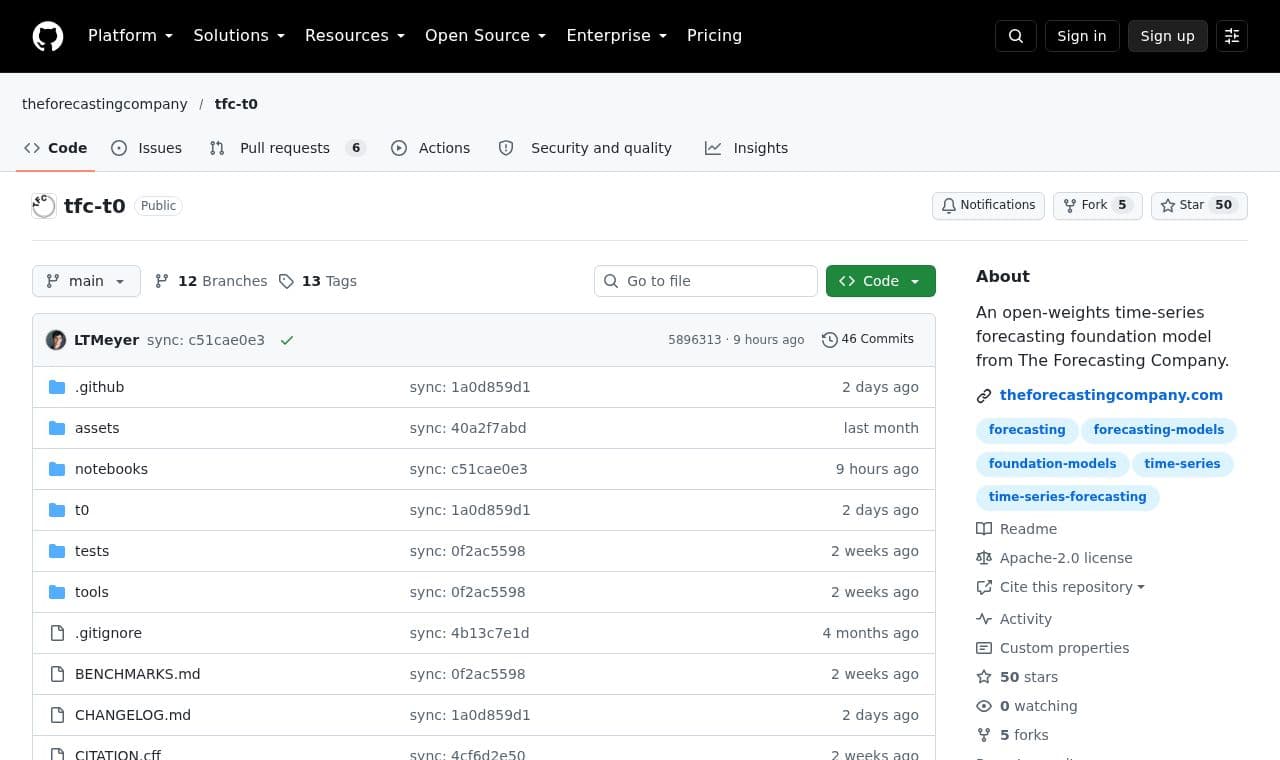Expand the Open Source menu
This screenshot has width=1280, height=760.
pyautogui.click(x=486, y=36)
